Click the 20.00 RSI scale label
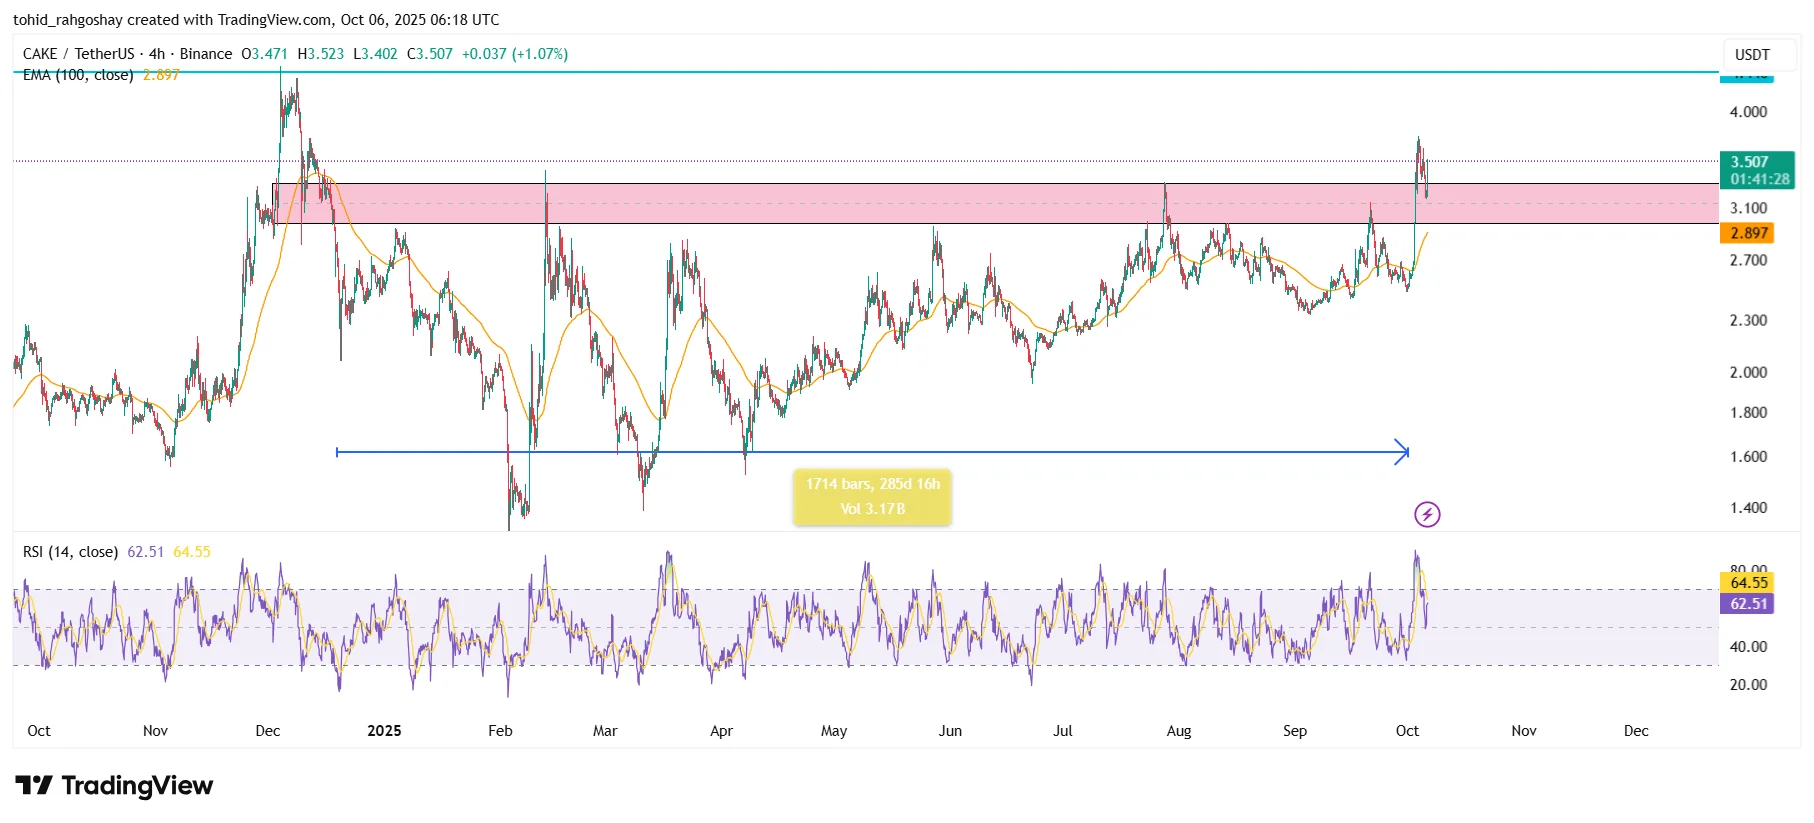 1748,685
